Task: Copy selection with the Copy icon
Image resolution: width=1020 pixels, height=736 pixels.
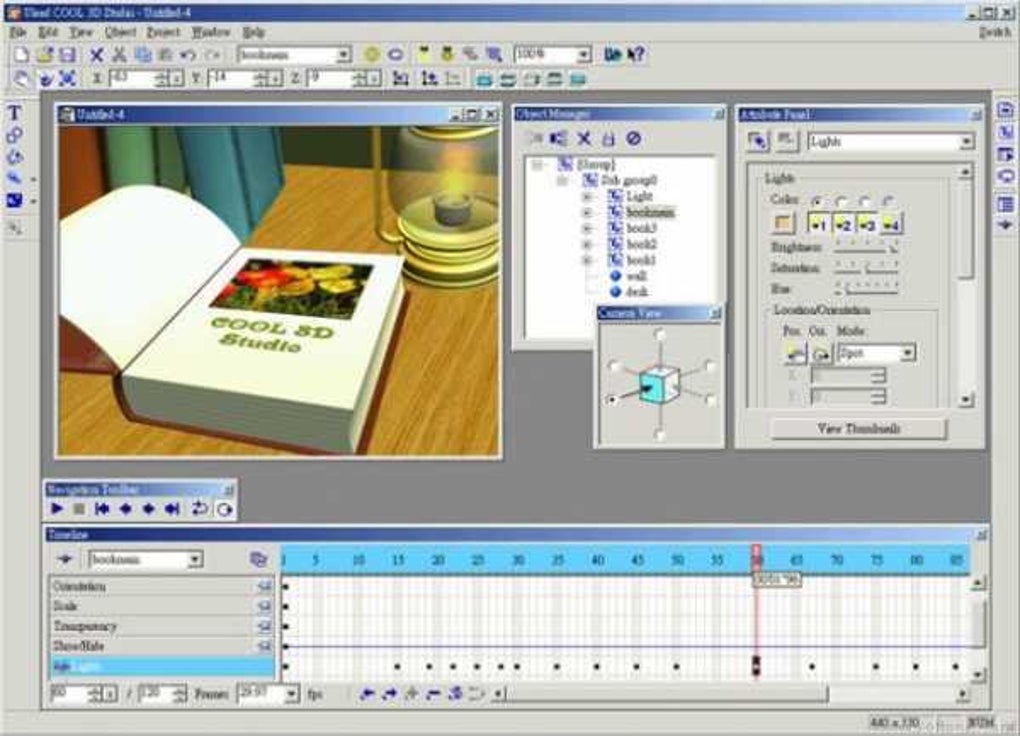Action: click(142, 55)
